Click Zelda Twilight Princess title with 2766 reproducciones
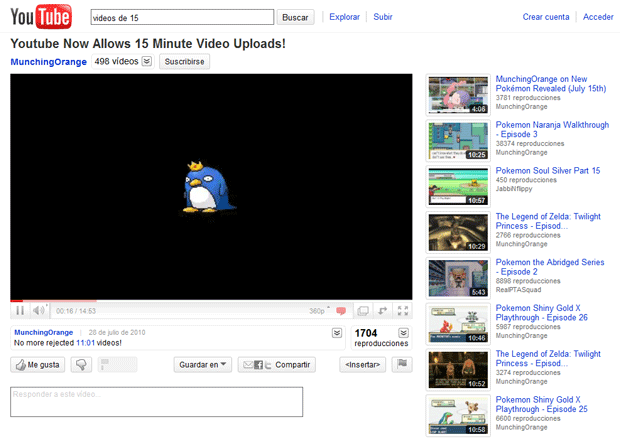 coord(548,221)
